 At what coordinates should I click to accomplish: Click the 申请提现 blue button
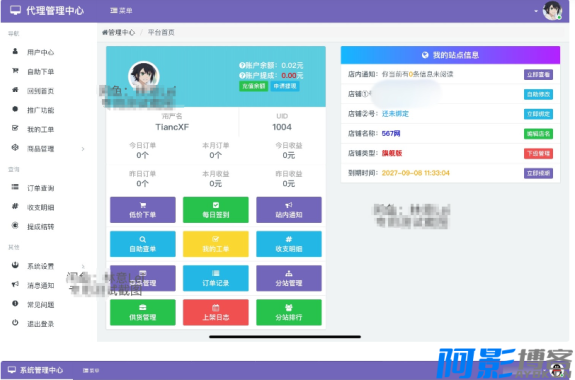(285, 86)
